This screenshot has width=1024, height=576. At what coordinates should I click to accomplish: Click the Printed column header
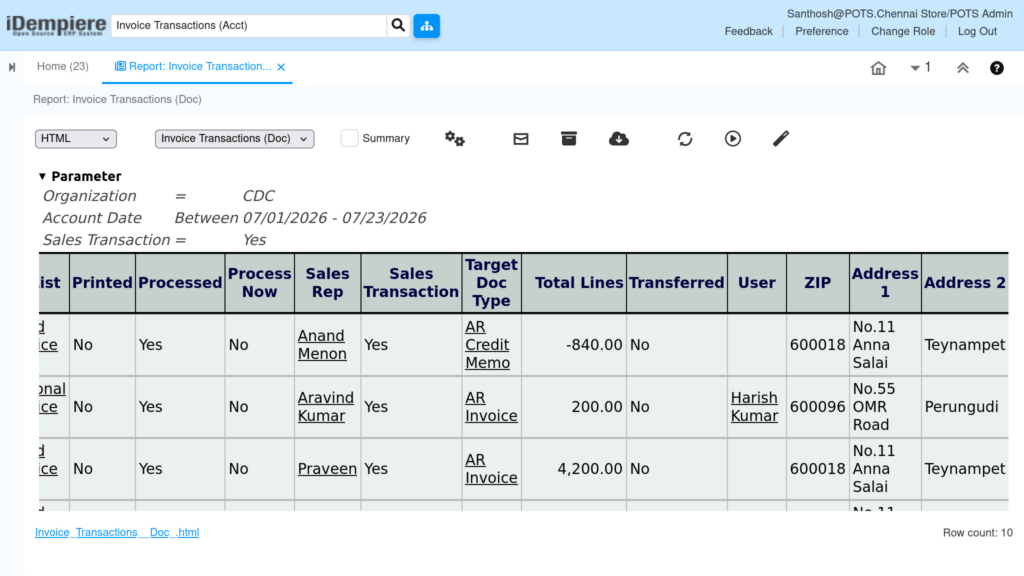click(x=103, y=283)
